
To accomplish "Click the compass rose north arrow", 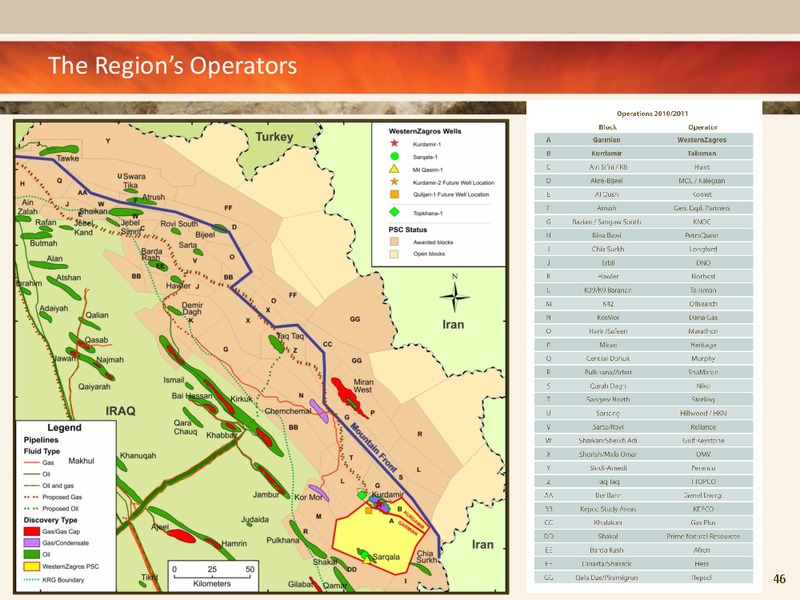I will 454,293.
